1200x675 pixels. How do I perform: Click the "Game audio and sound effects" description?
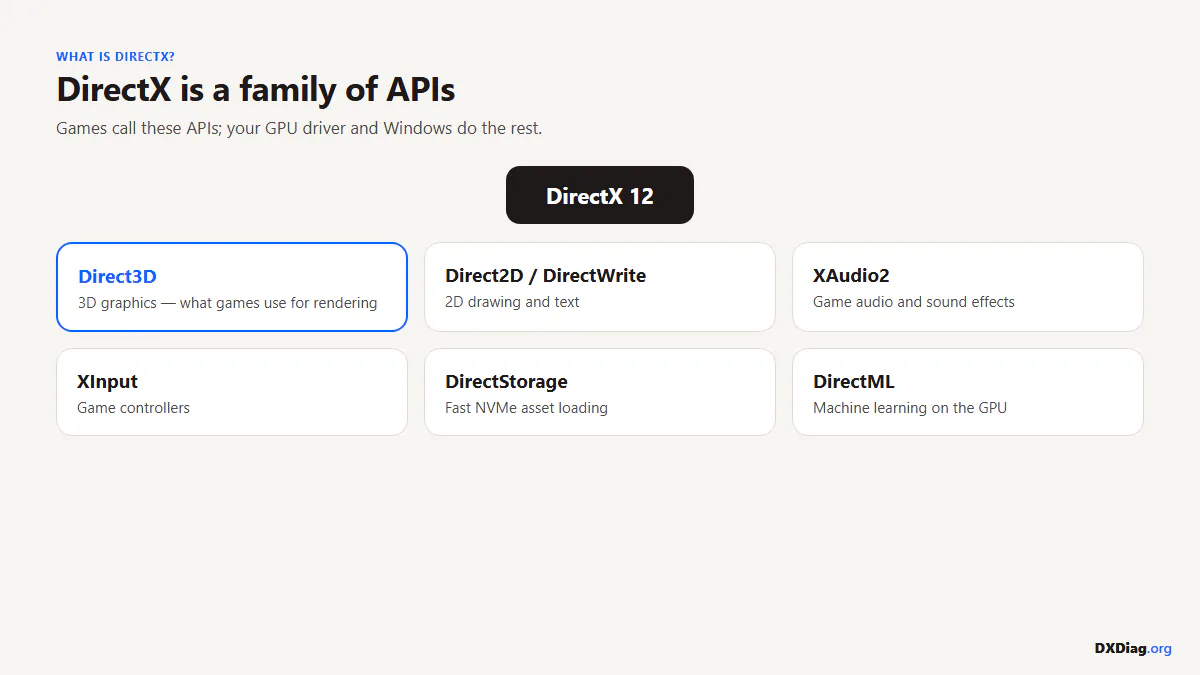(914, 302)
